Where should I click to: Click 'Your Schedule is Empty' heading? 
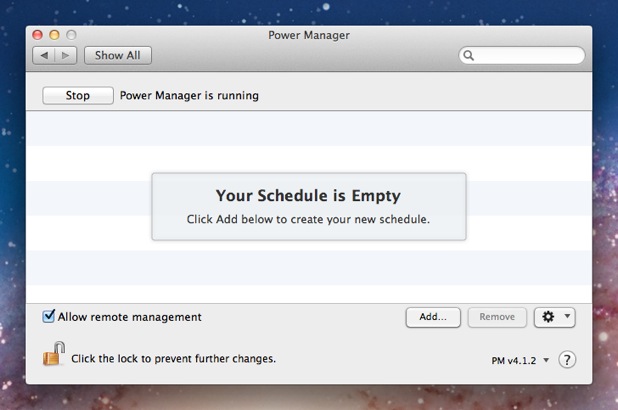pos(308,196)
